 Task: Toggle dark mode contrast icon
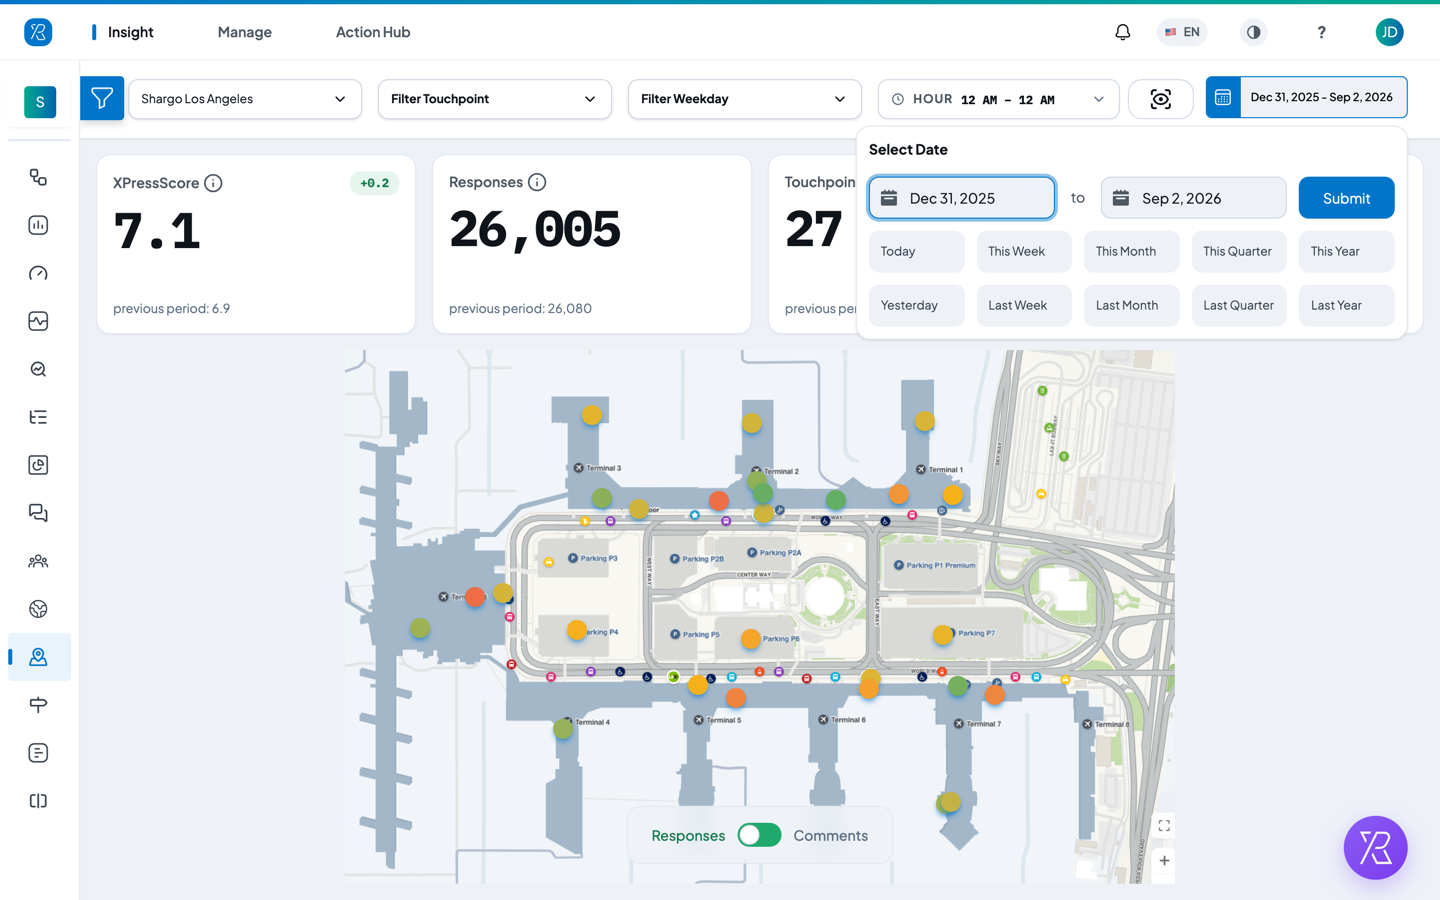(x=1253, y=32)
